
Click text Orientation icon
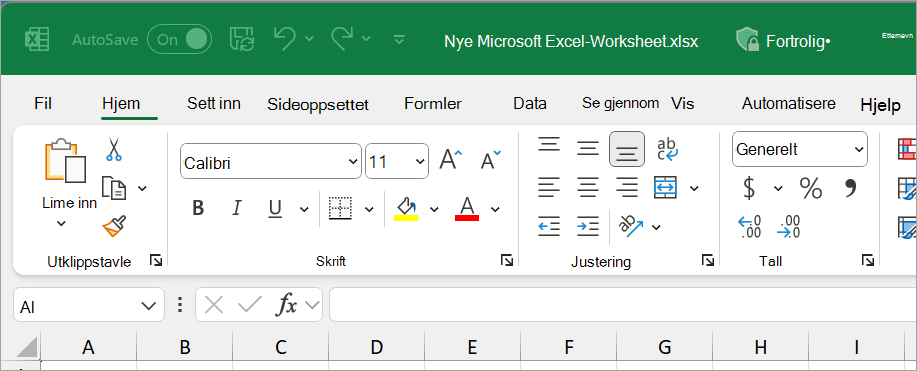(x=631, y=226)
